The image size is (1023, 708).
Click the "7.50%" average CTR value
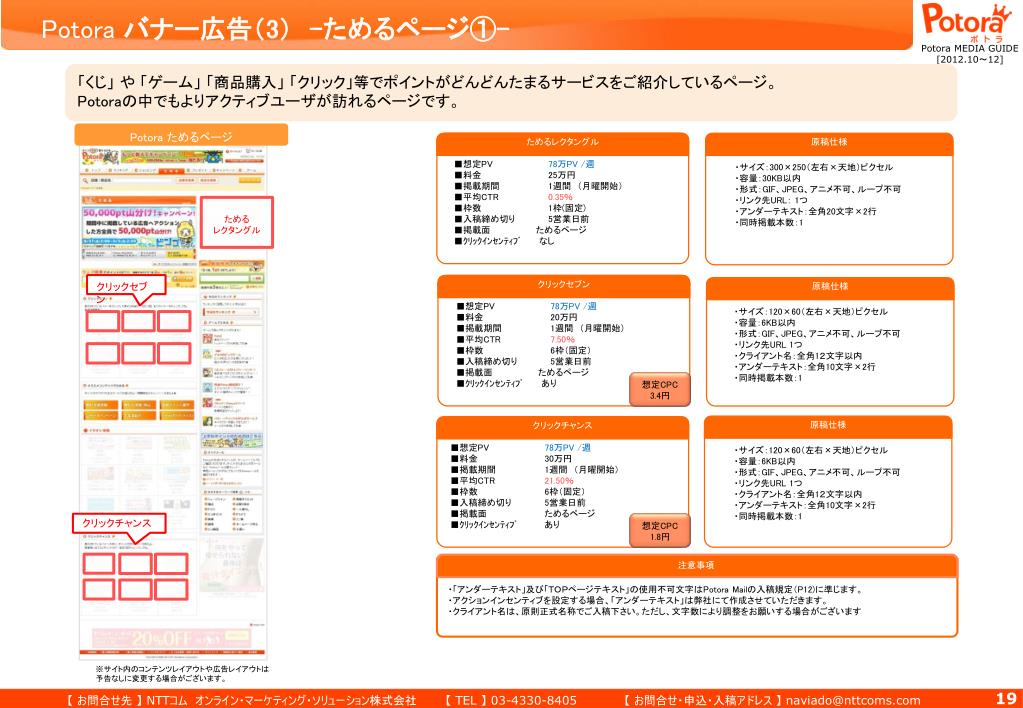click(562, 339)
